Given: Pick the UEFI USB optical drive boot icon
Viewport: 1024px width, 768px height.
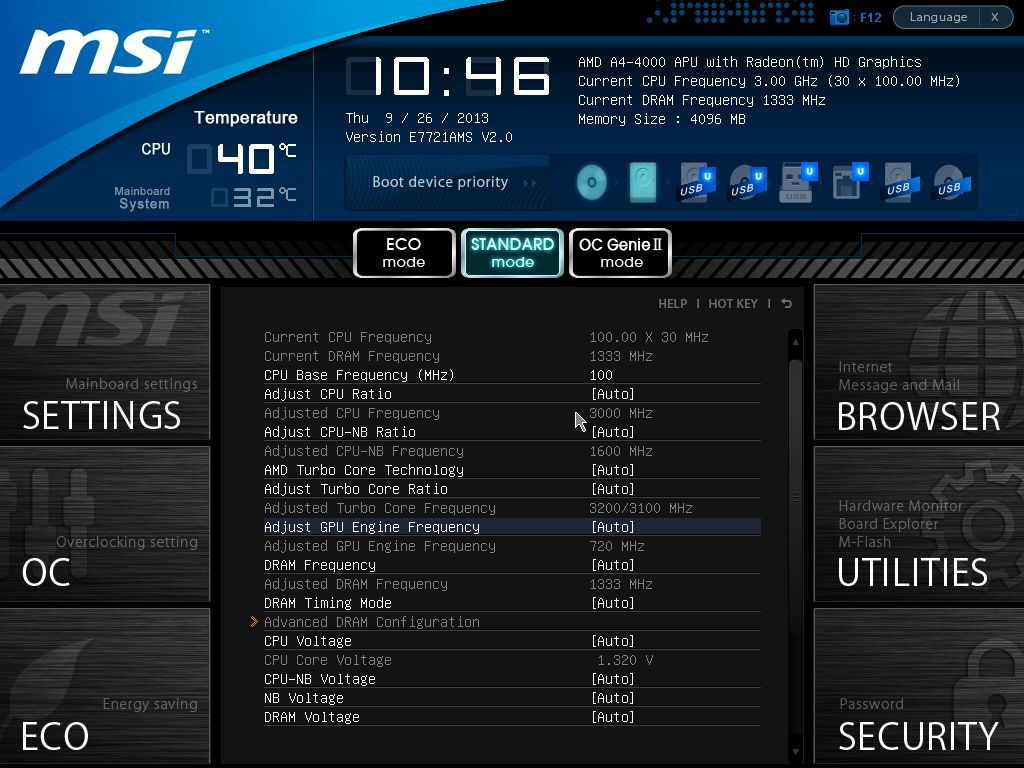Looking at the screenshot, I should coord(747,182).
